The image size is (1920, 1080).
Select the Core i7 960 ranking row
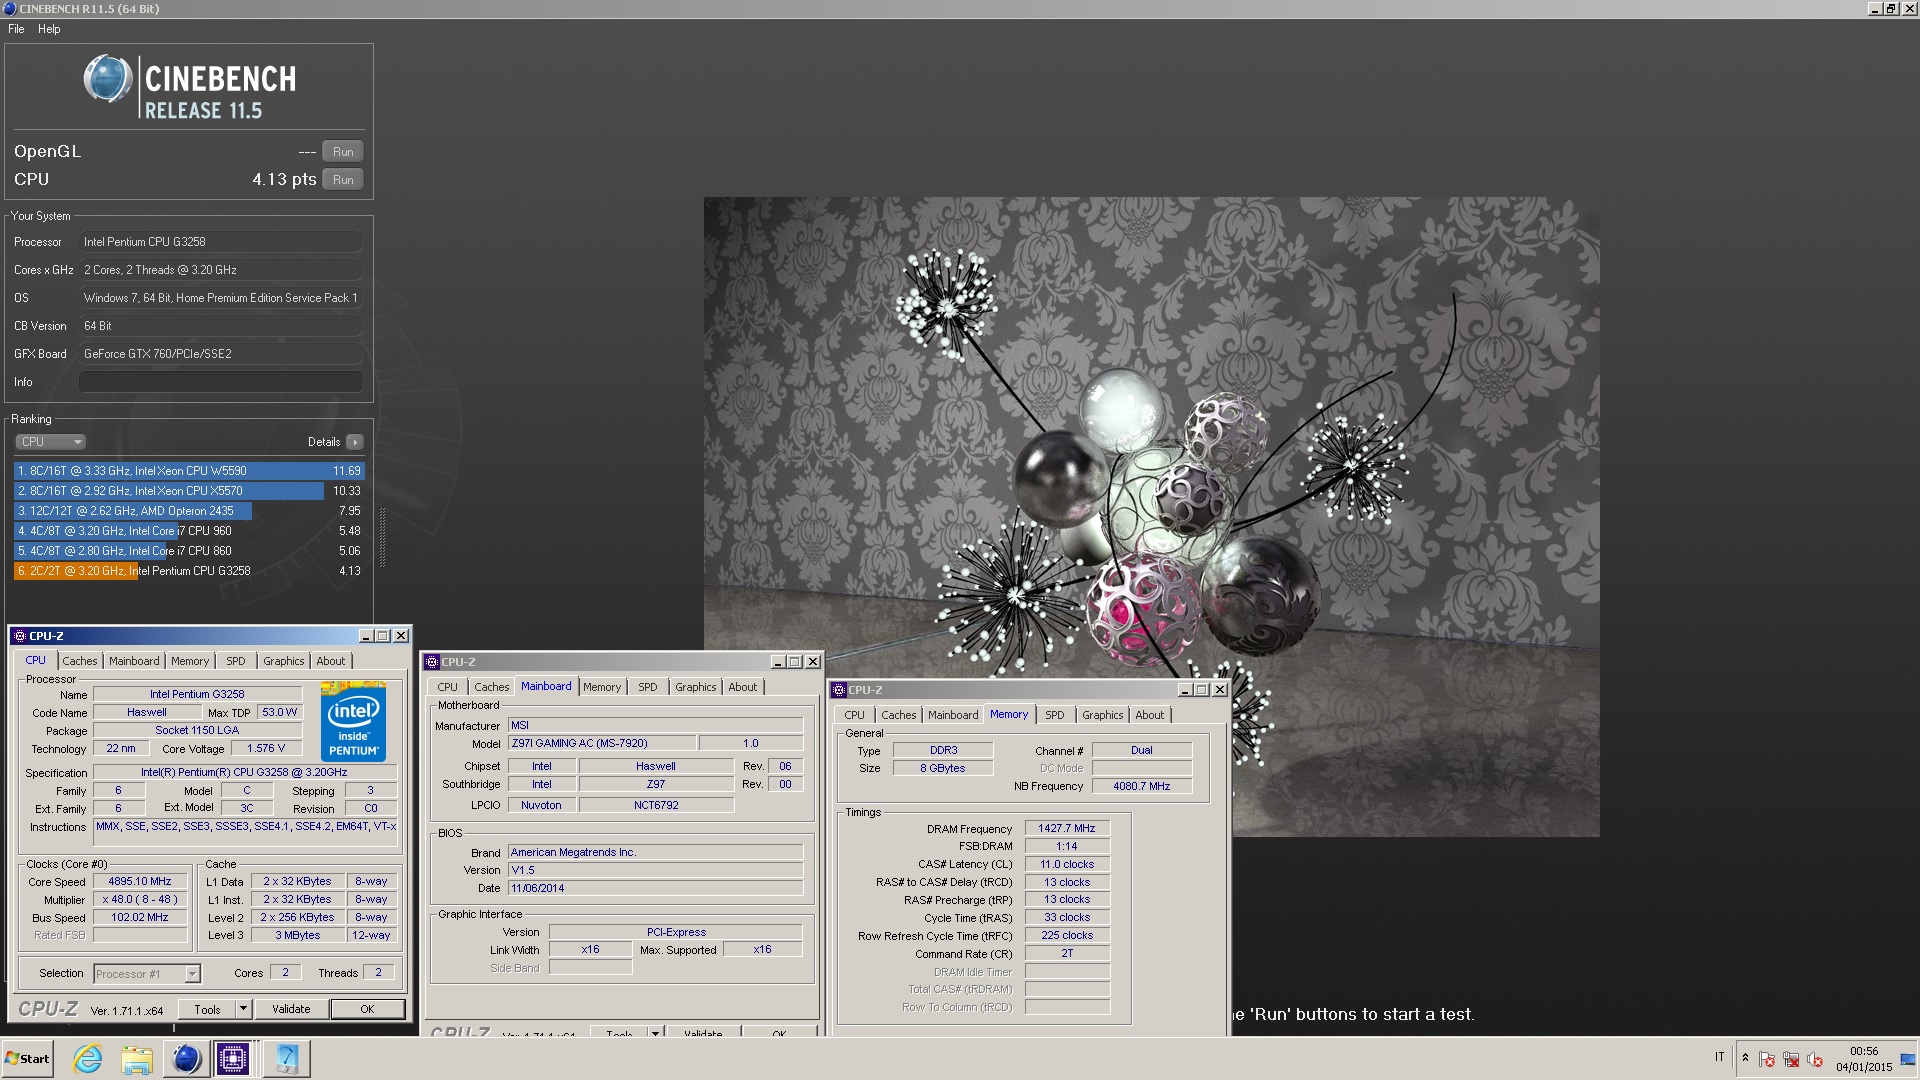(189, 531)
